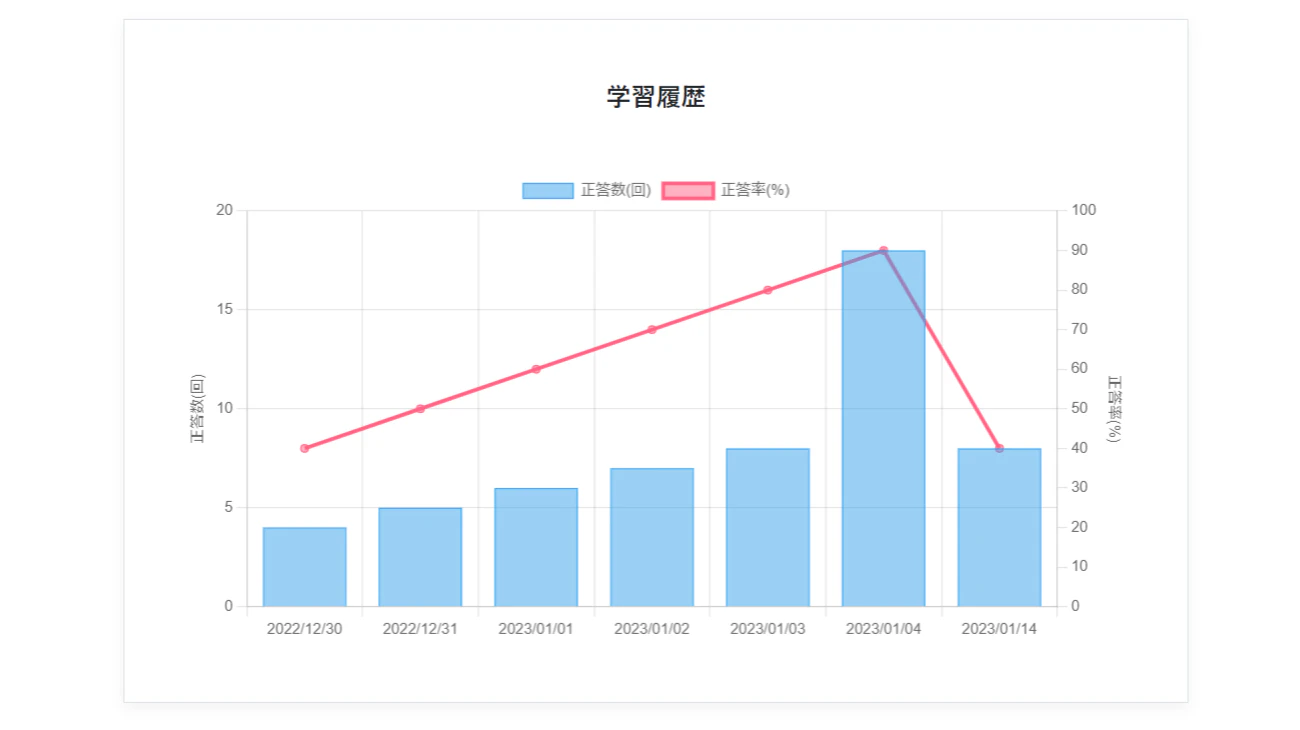Click the x-axis label 2022/12/31
This screenshot has height=730, width=1300.
pyautogui.click(x=420, y=629)
